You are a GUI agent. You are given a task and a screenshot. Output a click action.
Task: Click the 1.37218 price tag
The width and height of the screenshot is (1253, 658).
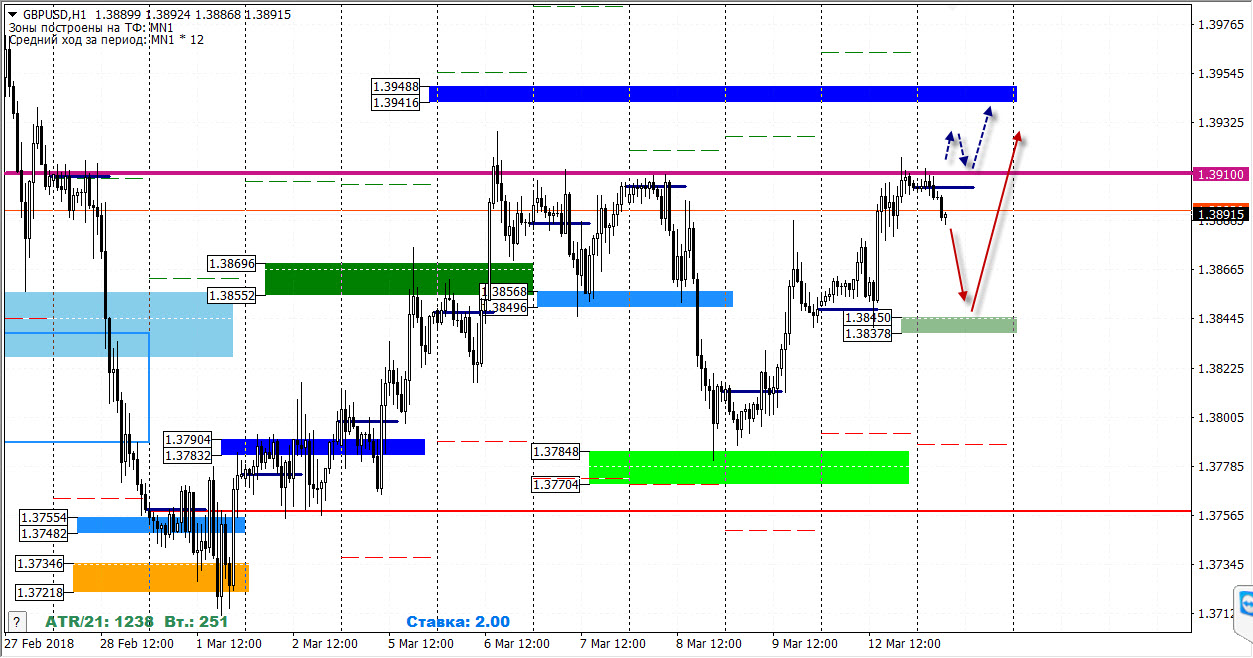coord(40,593)
